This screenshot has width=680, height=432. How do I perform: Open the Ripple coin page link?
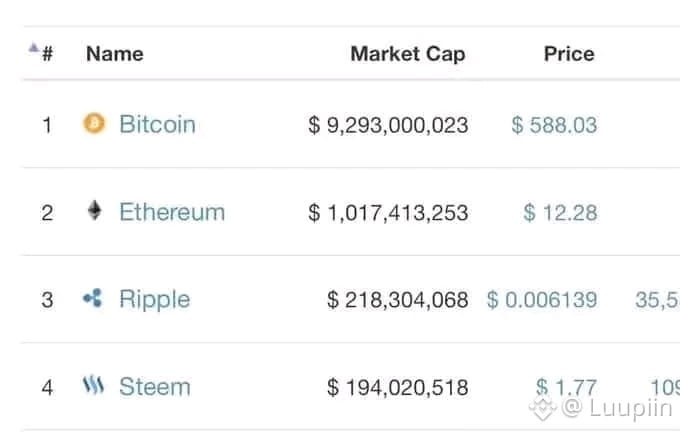click(x=155, y=300)
